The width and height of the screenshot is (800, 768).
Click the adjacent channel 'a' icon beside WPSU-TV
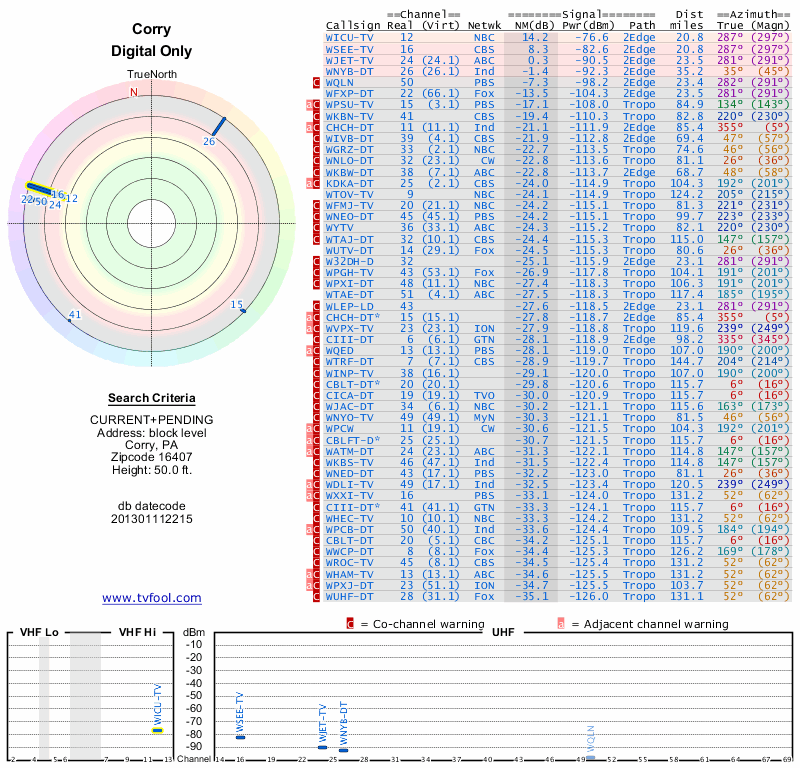(x=310, y=104)
